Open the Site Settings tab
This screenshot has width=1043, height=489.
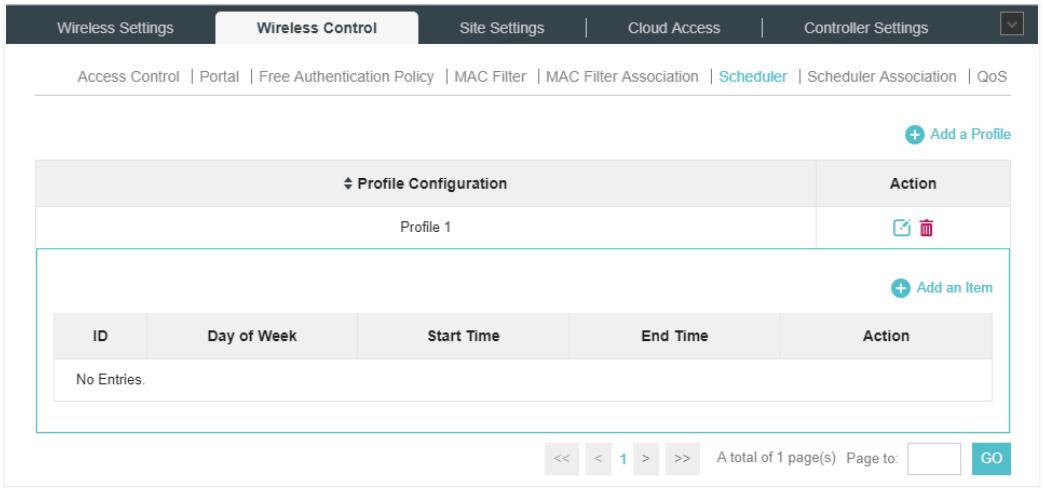502,28
